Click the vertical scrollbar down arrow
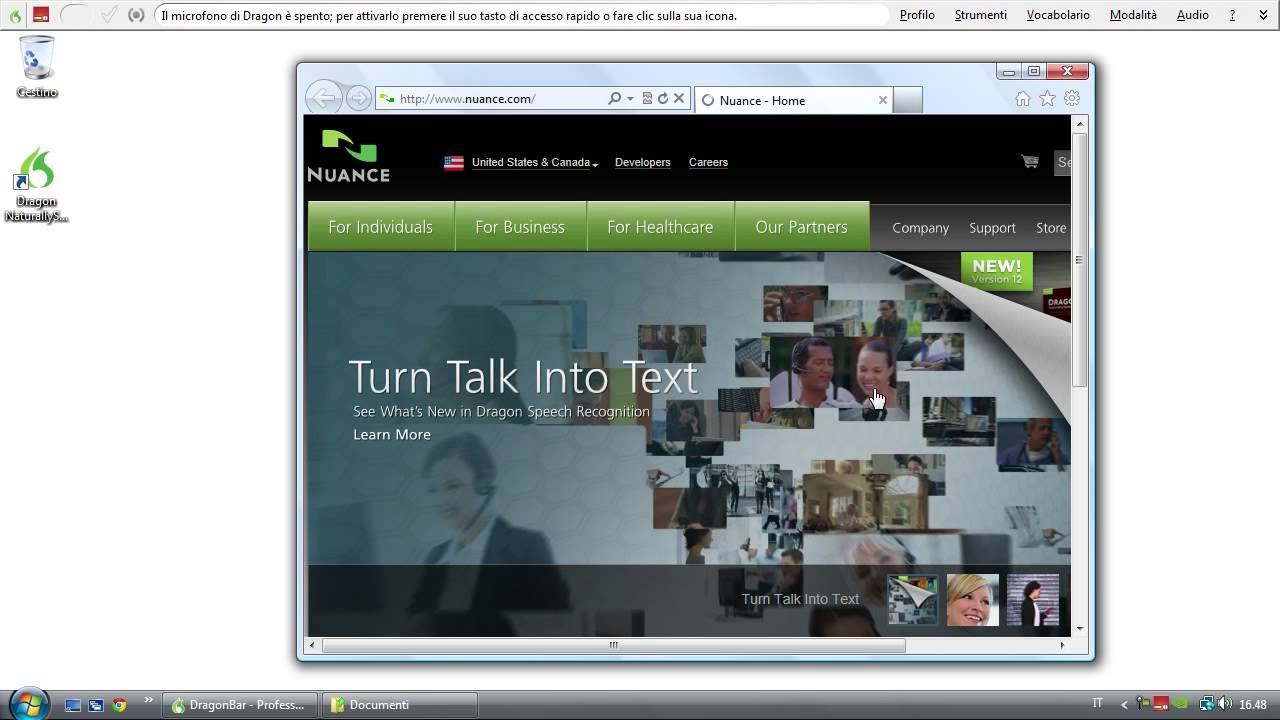The height and width of the screenshot is (720, 1280). point(1080,628)
